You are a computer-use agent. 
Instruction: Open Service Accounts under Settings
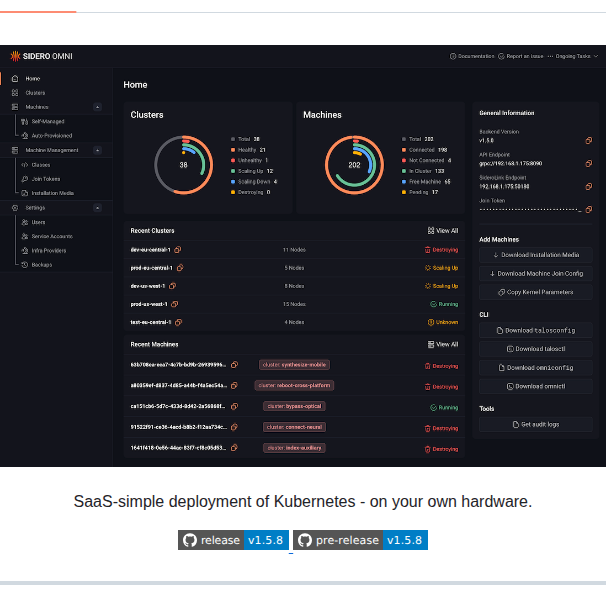tap(52, 236)
